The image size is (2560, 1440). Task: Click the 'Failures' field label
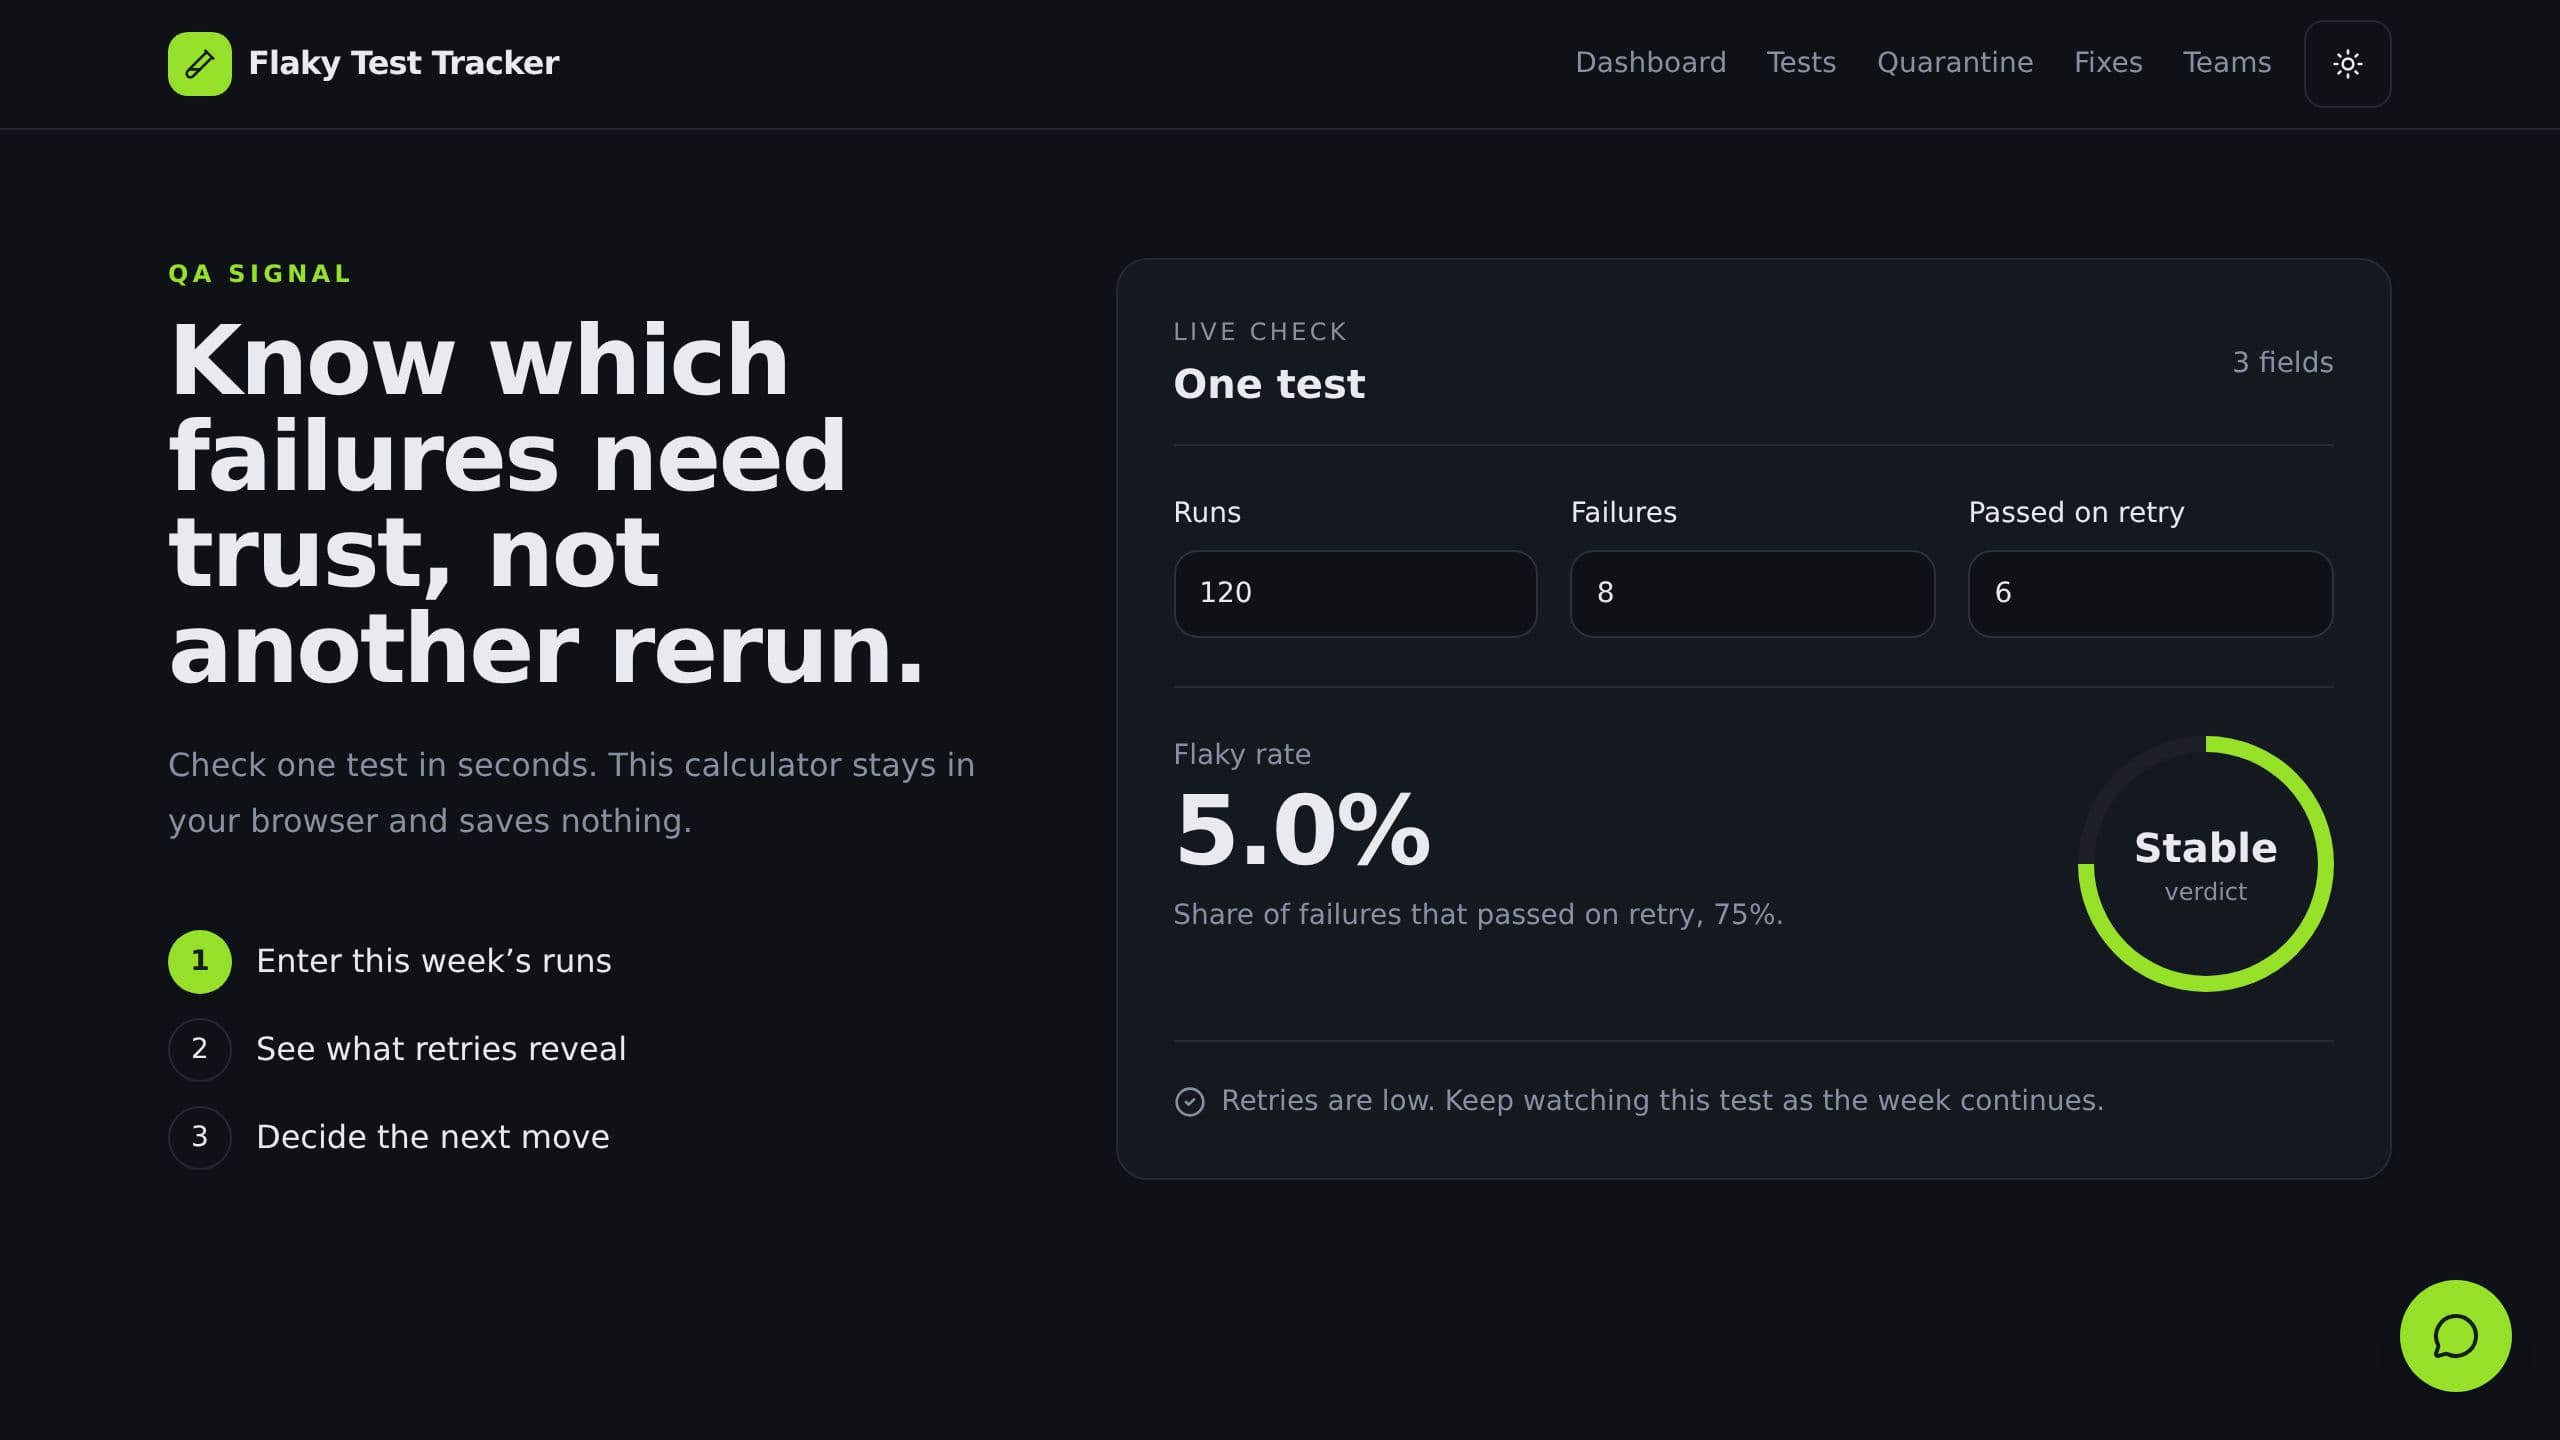[1623, 512]
